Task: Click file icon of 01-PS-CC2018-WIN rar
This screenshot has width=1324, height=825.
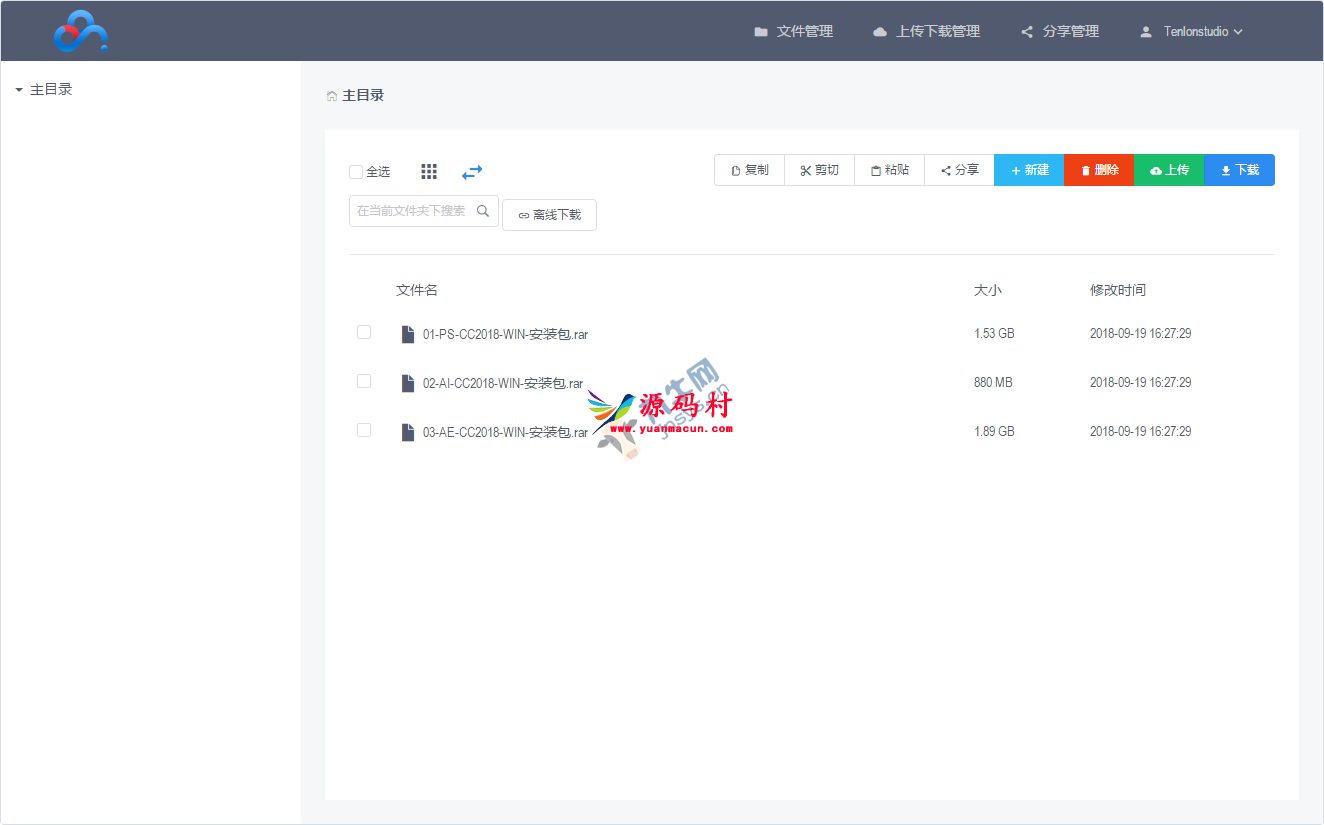Action: [407, 334]
